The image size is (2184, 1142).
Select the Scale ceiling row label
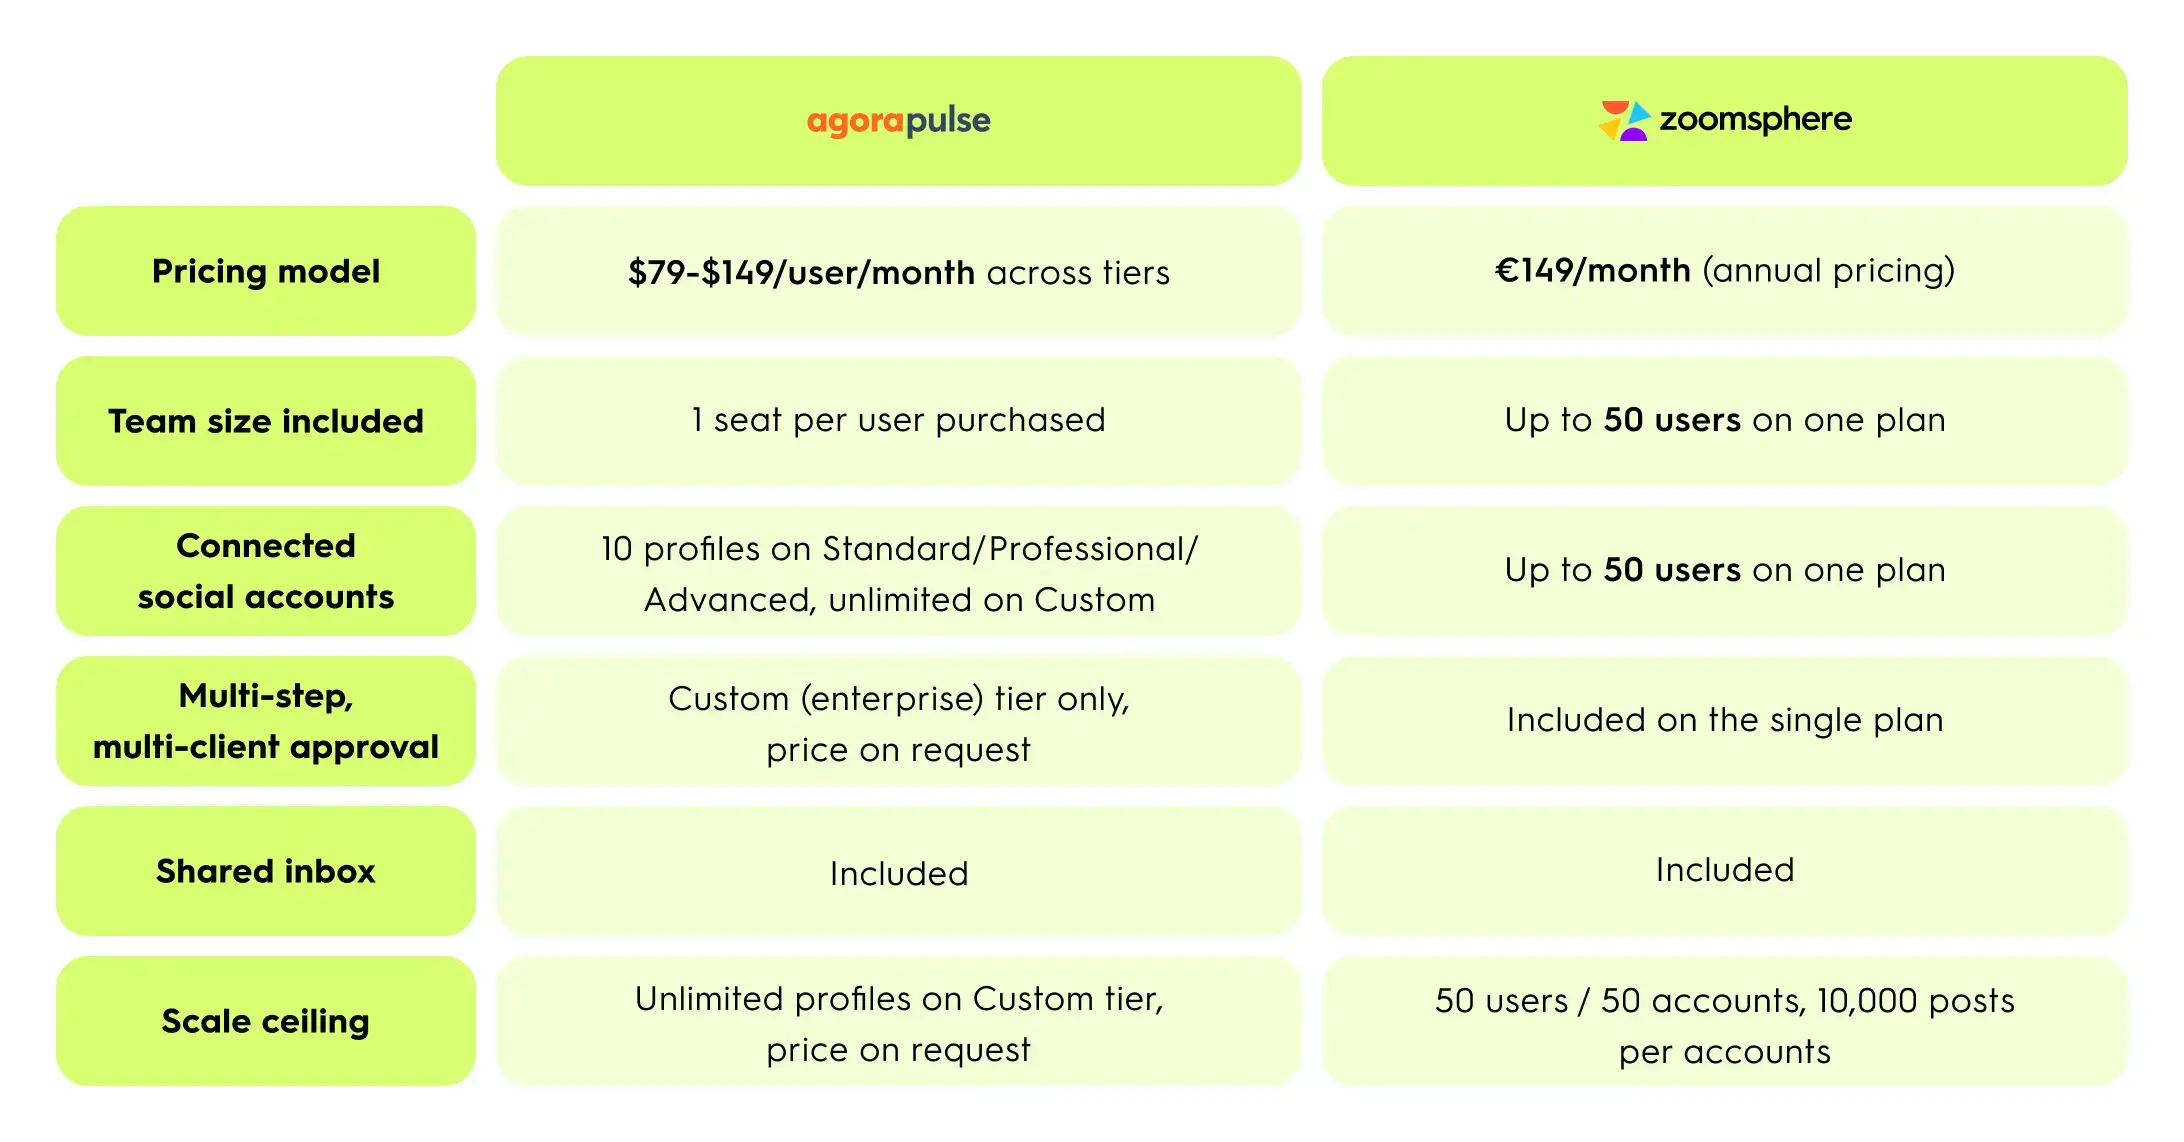[266, 1021]
